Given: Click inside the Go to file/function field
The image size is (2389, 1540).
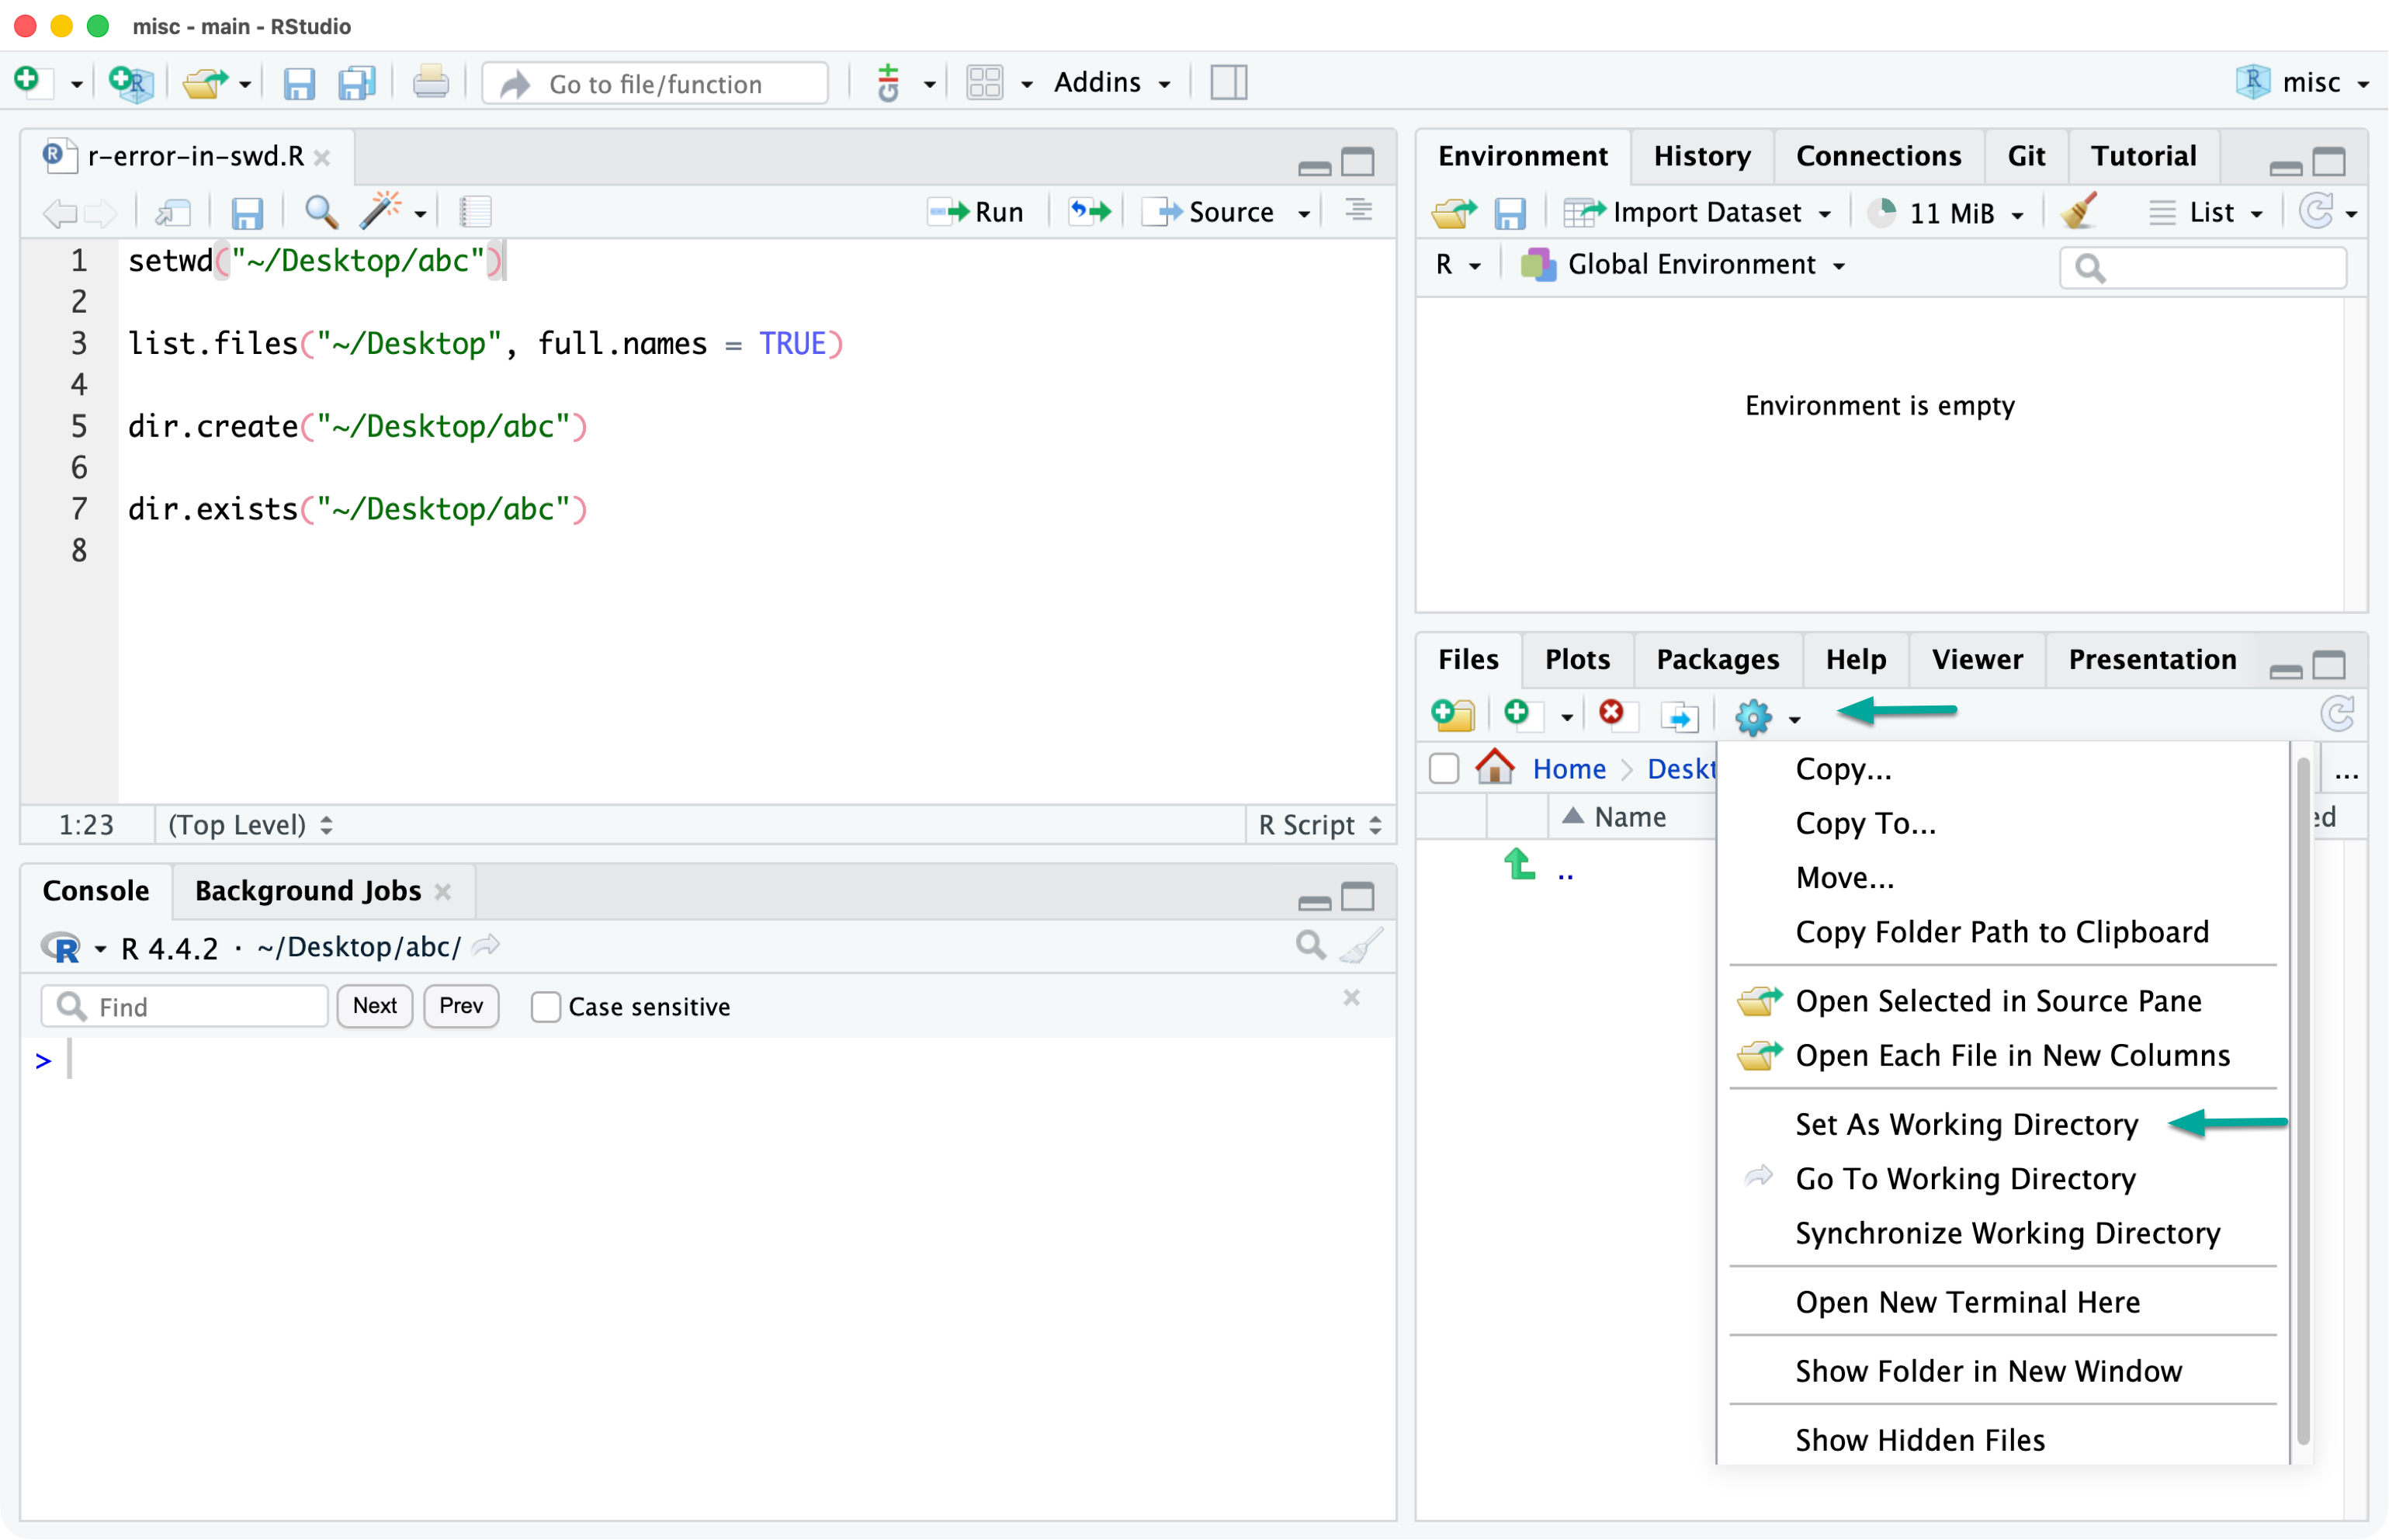Looking at the screenshot, I should [x=655, y=83].
